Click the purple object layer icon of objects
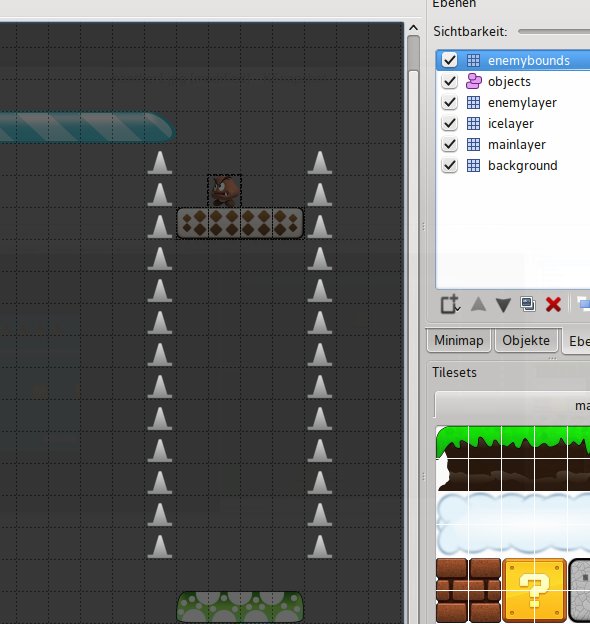Screen dimensions: 590x624 pyautogui.click(x=473, y=81)
